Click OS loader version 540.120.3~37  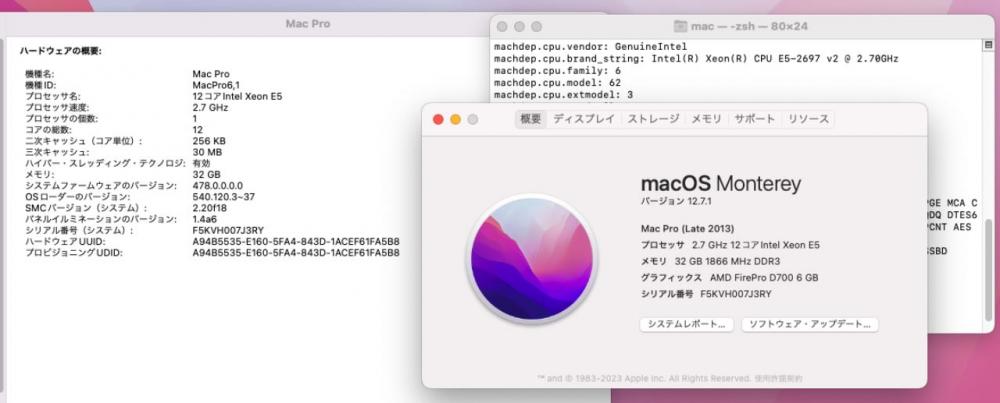(x=224, y=197)
